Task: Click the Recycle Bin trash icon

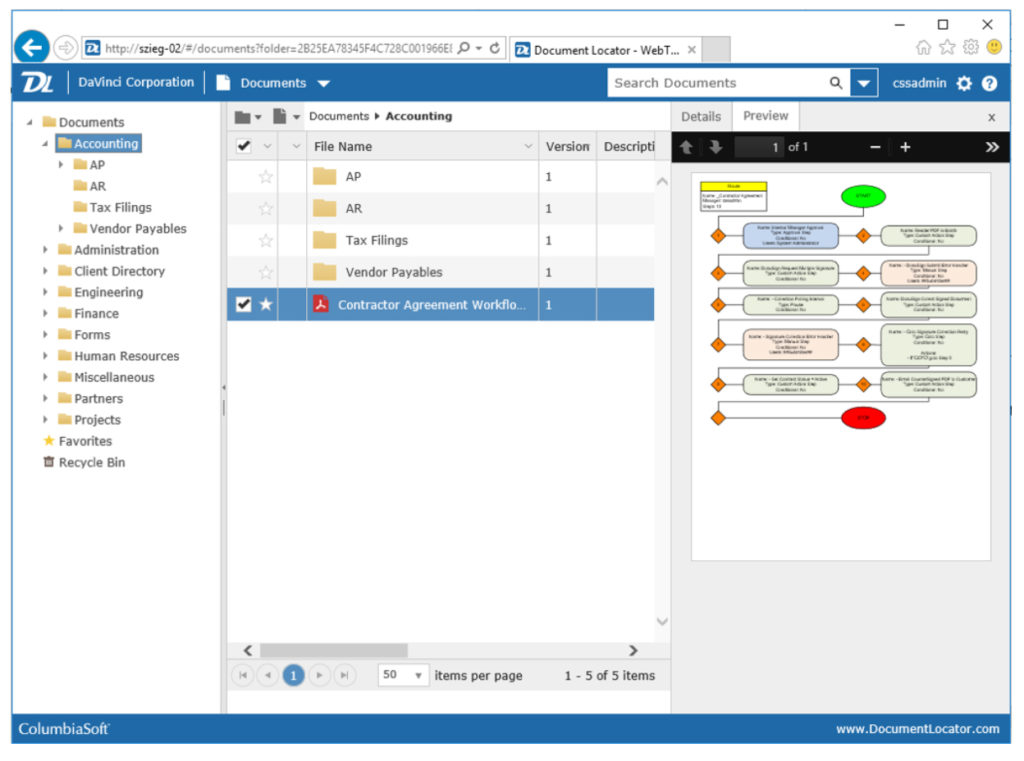Action: (48, 462)
